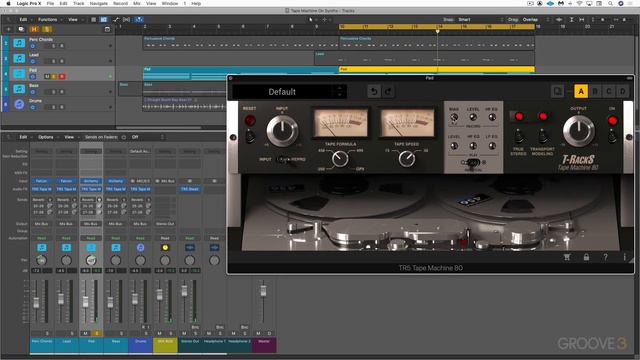Open the Window menu

click(170, 3)
